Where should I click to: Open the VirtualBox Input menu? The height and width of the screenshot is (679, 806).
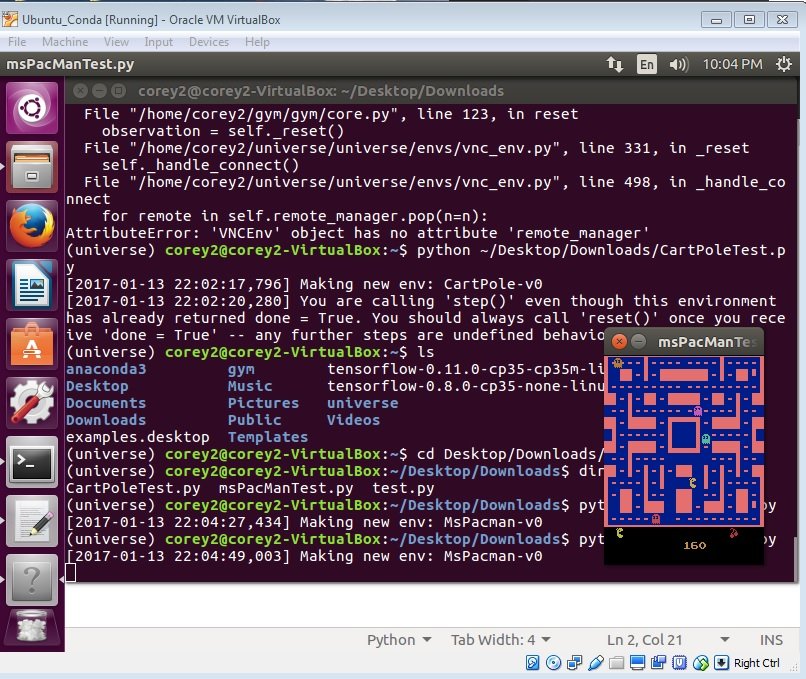click(158, 42)
